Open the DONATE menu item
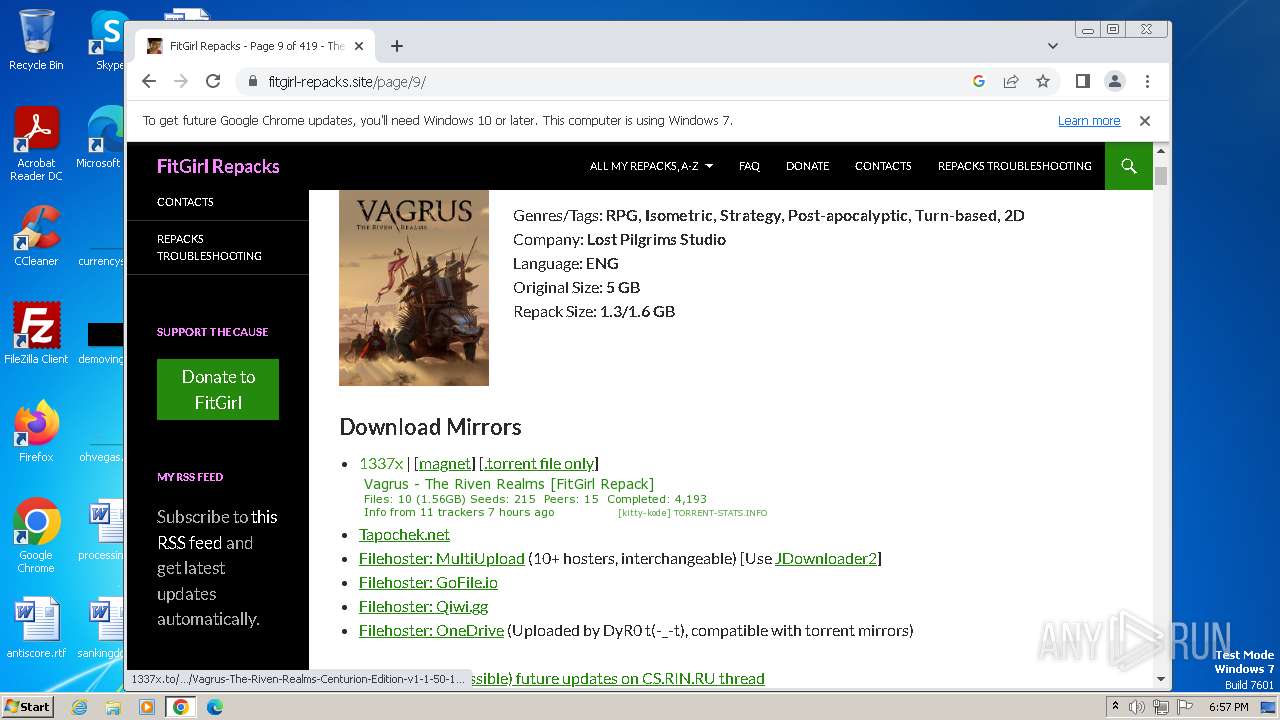 [807, 166]
